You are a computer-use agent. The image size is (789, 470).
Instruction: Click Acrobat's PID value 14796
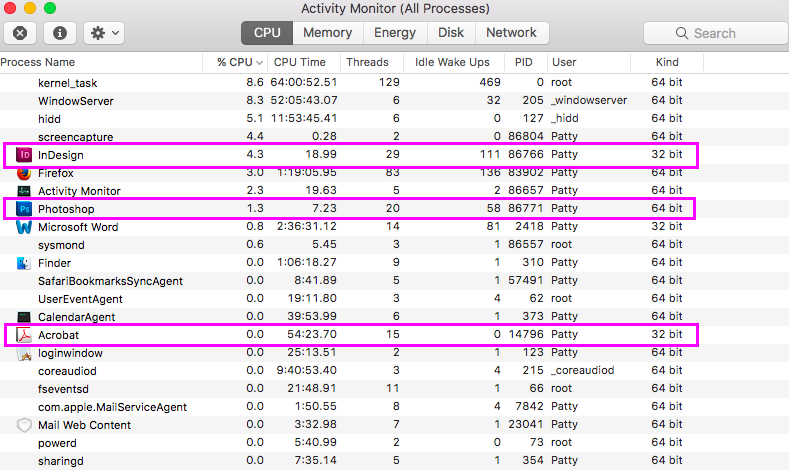click(525, 335)
